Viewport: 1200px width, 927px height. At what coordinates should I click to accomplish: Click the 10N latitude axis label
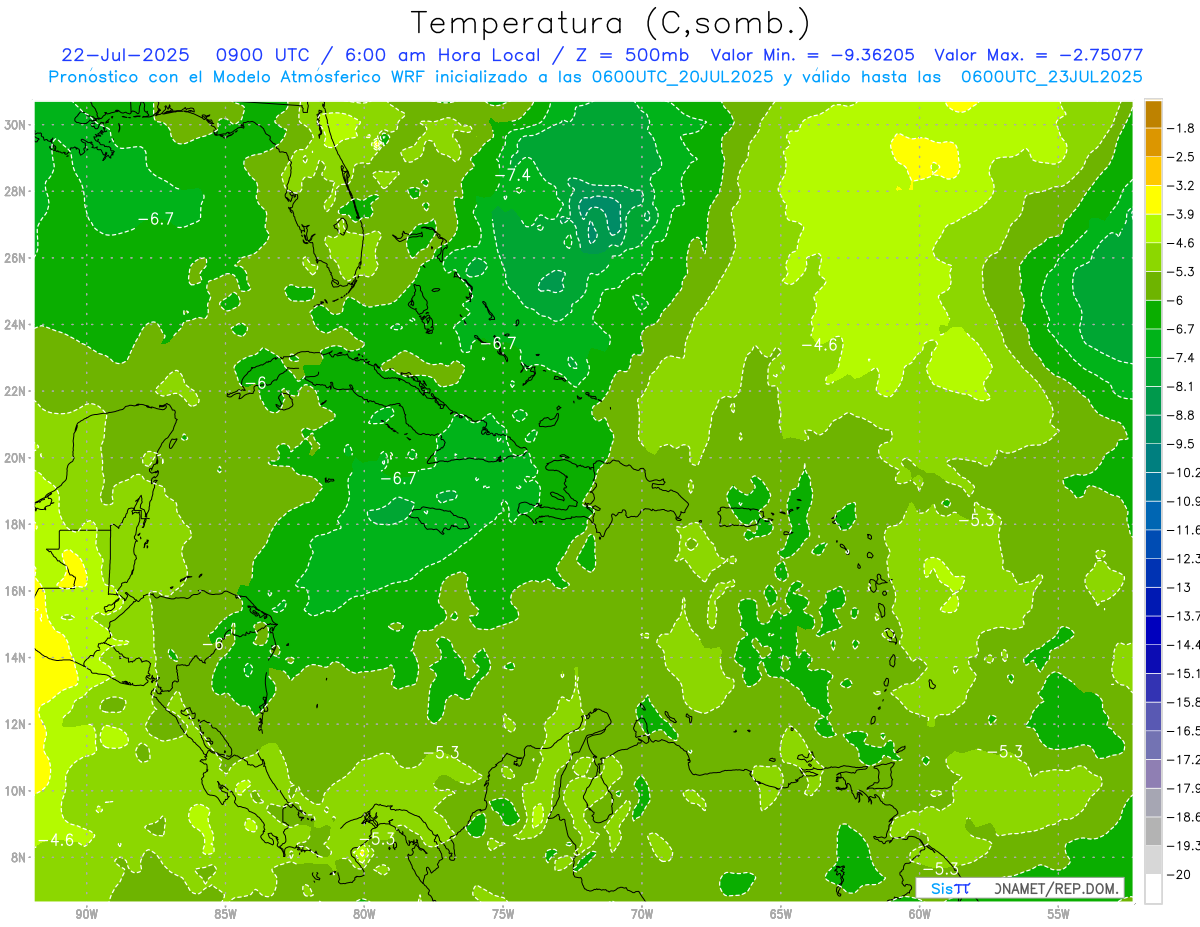17,791
